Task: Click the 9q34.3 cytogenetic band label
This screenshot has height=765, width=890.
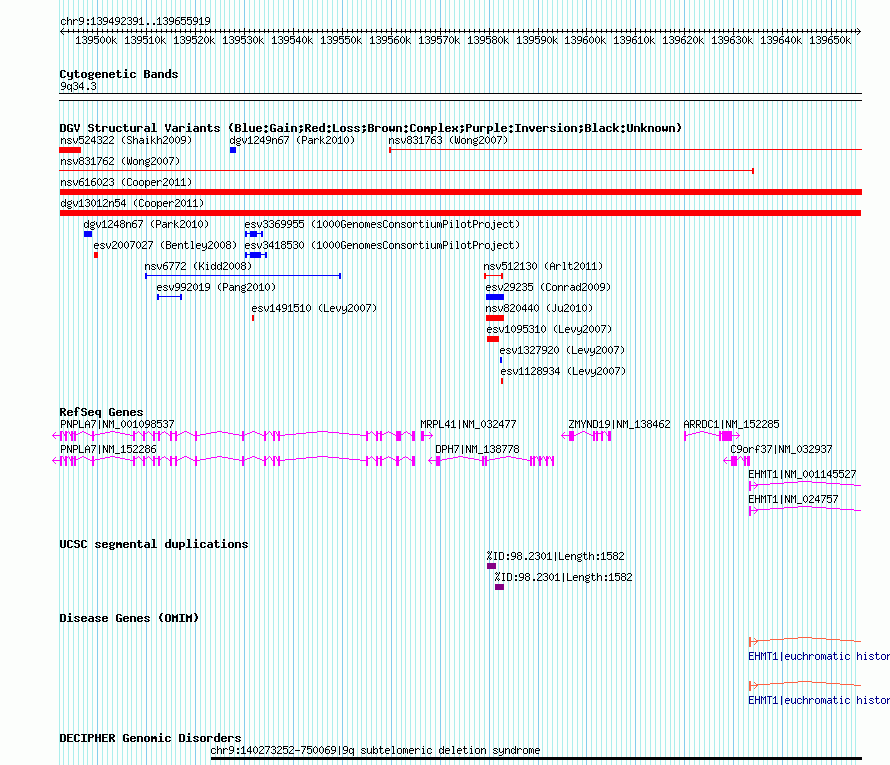Action: 78,86
